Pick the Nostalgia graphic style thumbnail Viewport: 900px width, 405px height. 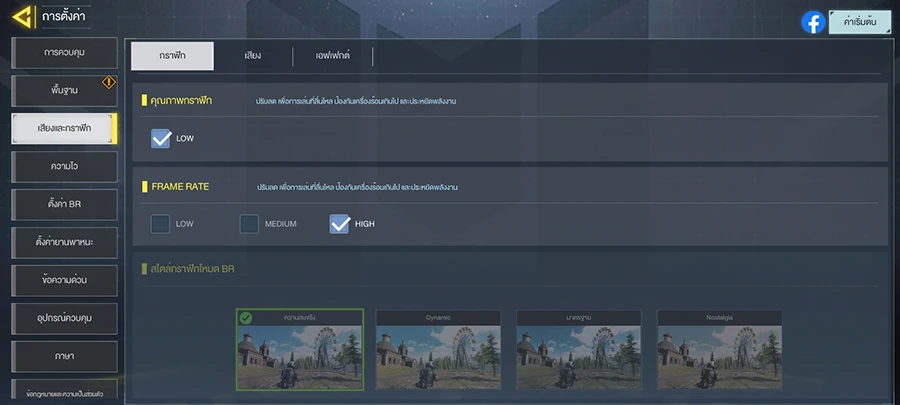tap(719, 352)
